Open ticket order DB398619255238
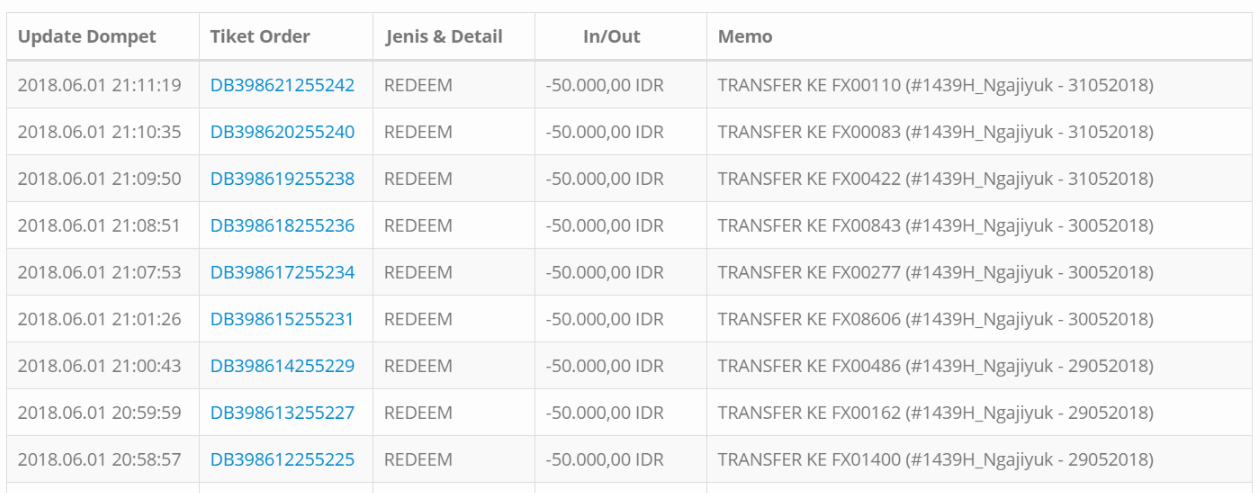This screenshot has width=1260, height=493. 282,179
